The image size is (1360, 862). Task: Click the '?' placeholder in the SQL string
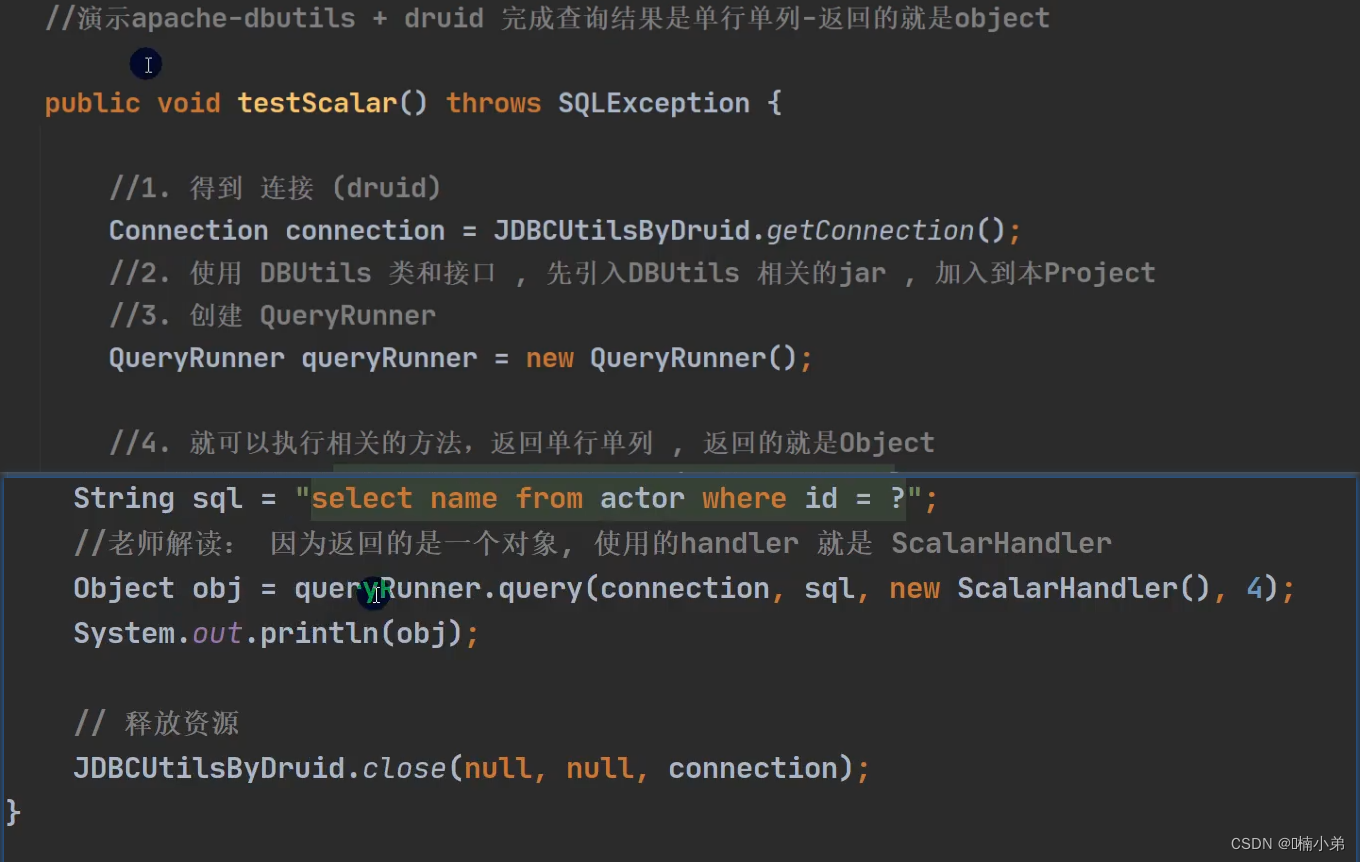[x=897, y=498]
